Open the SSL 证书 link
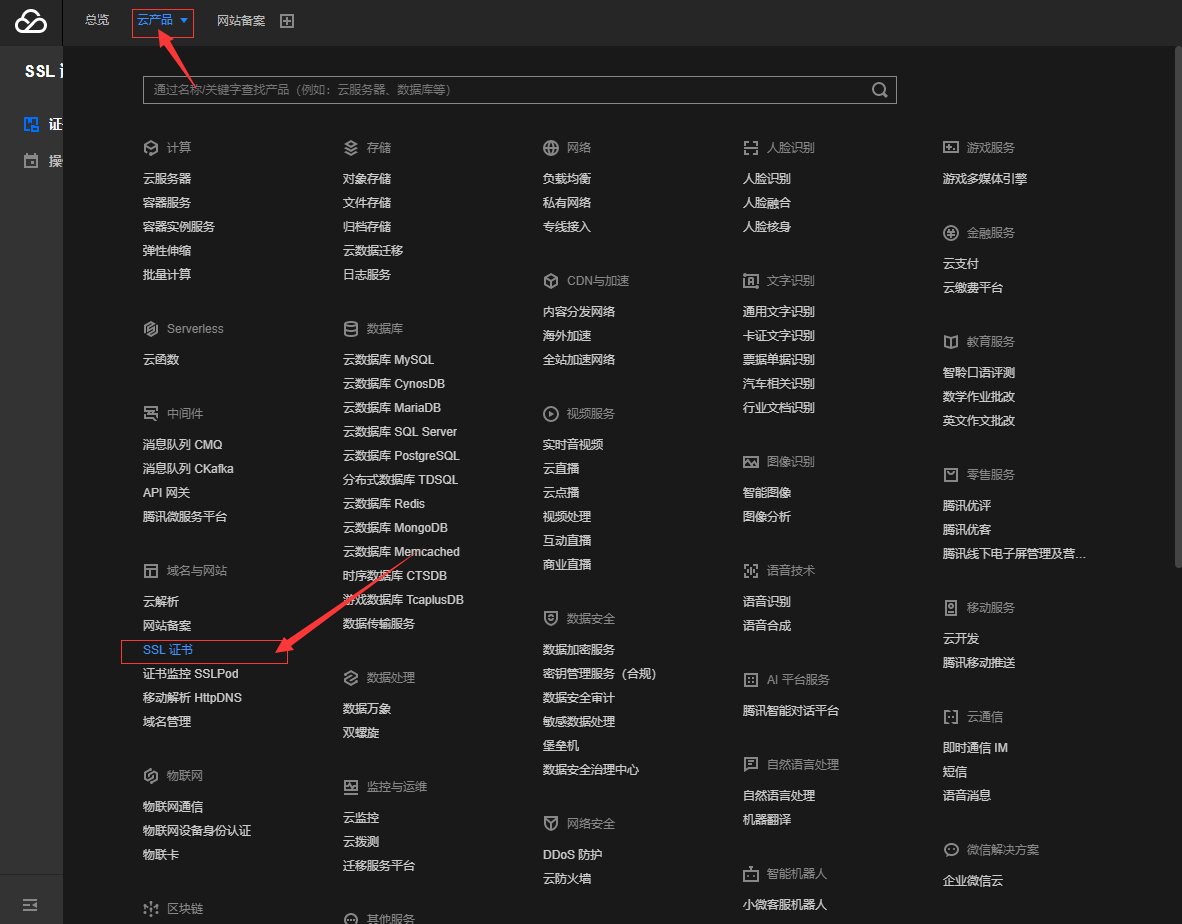The width and height of the screenshot is (1182, 924). point(168,650)
